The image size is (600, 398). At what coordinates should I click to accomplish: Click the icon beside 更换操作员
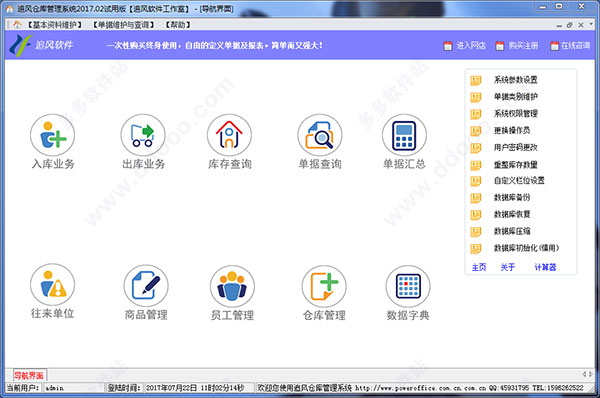point(476,130)
